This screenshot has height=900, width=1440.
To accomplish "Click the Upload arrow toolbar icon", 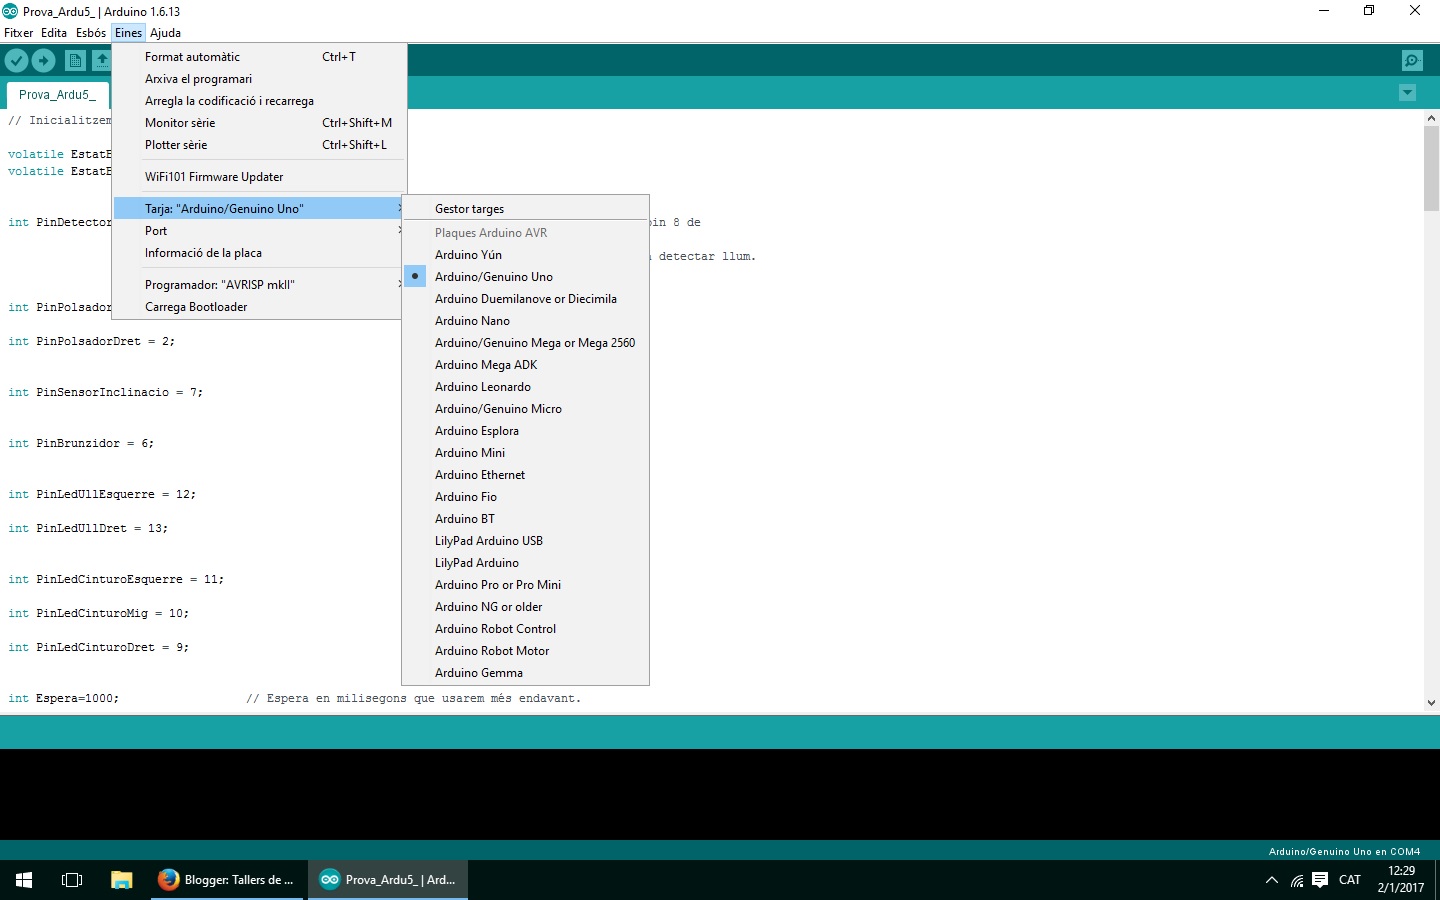I will pyautogui.click(x=44, y=61).
